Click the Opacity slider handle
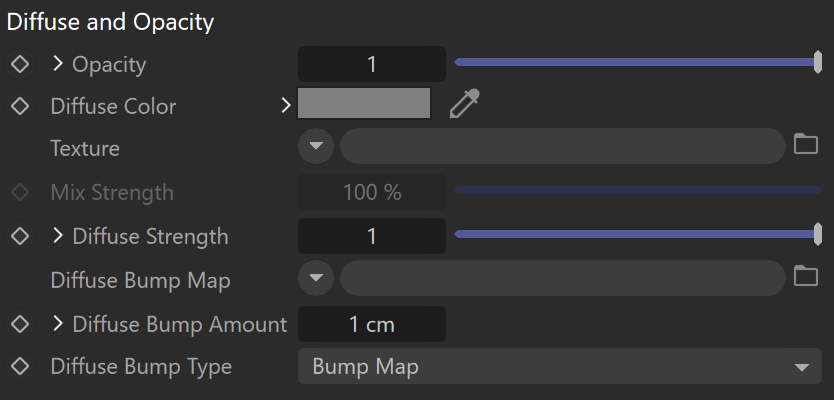The width and height of the screenshot is (834, 400). pos(818,63)
